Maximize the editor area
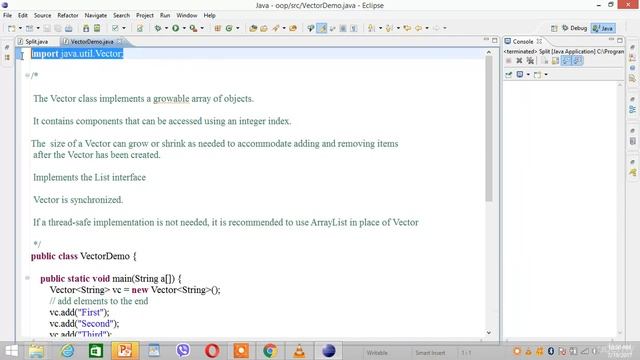The width and height of the screenshot is (640, 360). click(495, 40)
